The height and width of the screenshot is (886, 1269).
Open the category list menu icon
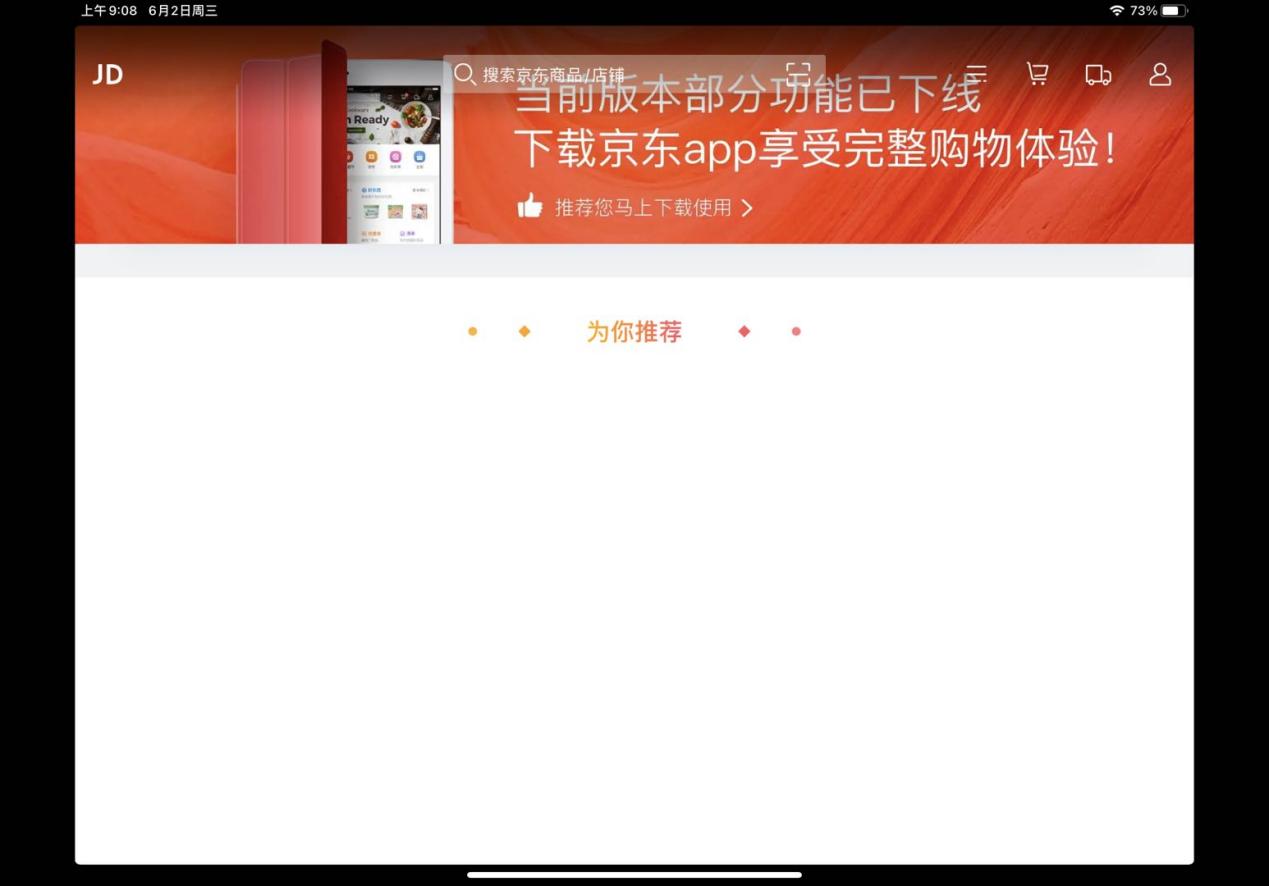coord(976,74)
